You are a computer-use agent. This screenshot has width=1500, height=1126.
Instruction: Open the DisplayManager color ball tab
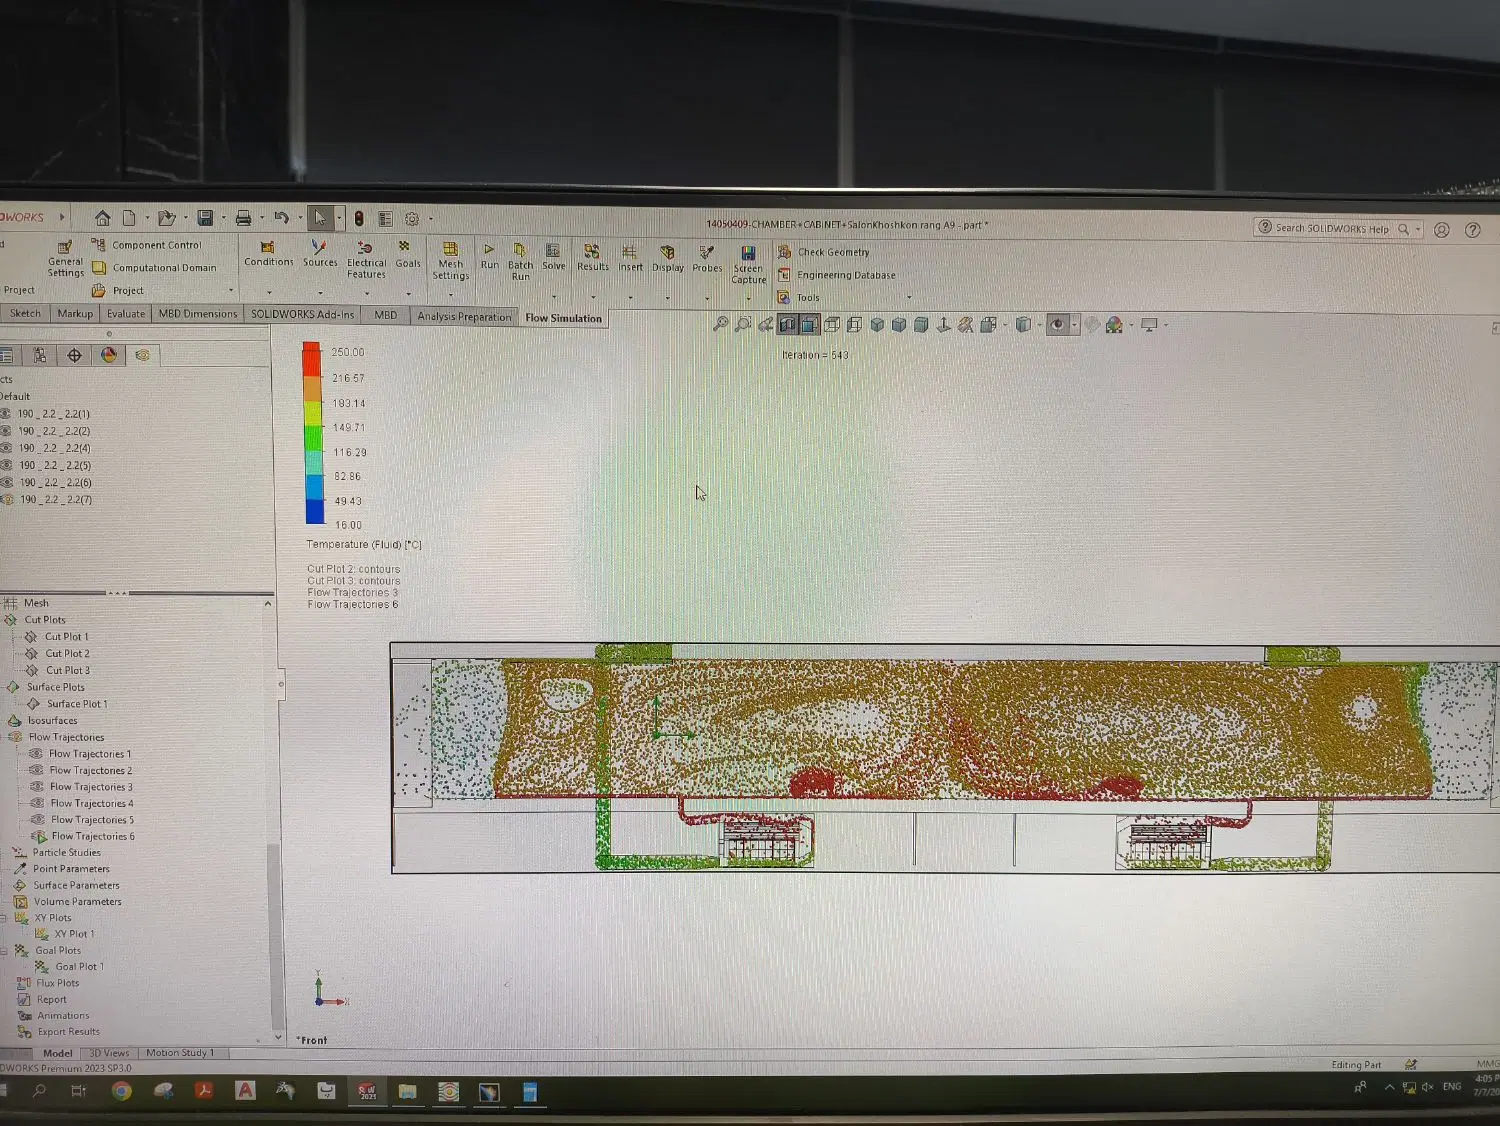pos(109,355)
